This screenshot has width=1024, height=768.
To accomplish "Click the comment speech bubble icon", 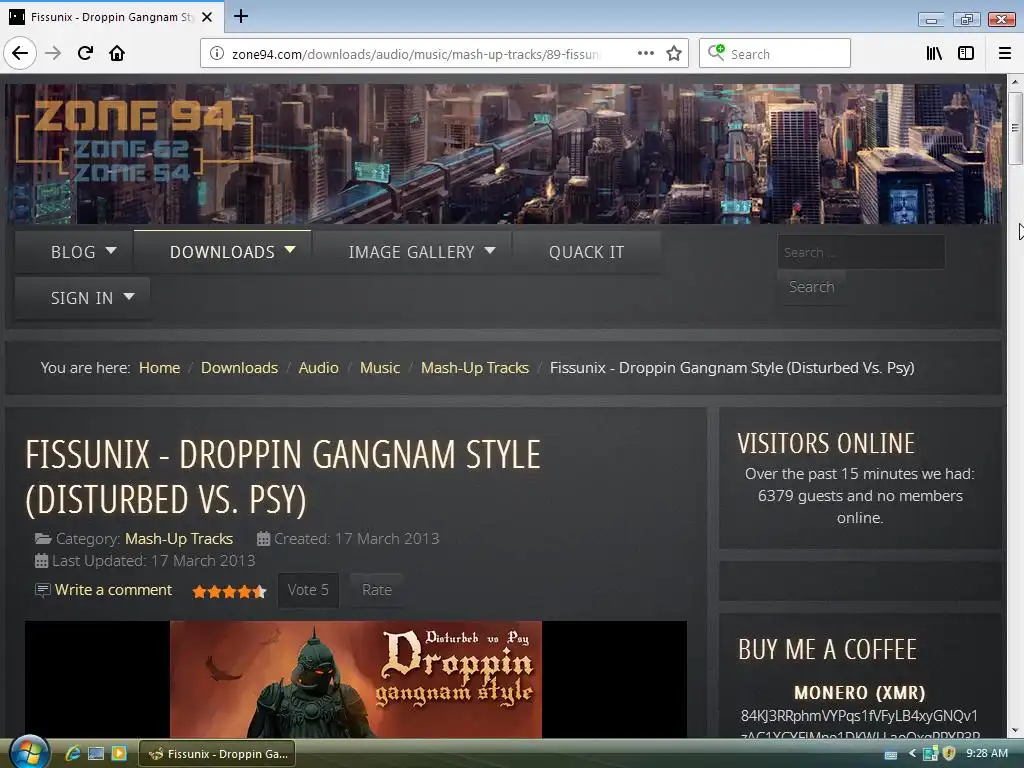I will point(42,590).
